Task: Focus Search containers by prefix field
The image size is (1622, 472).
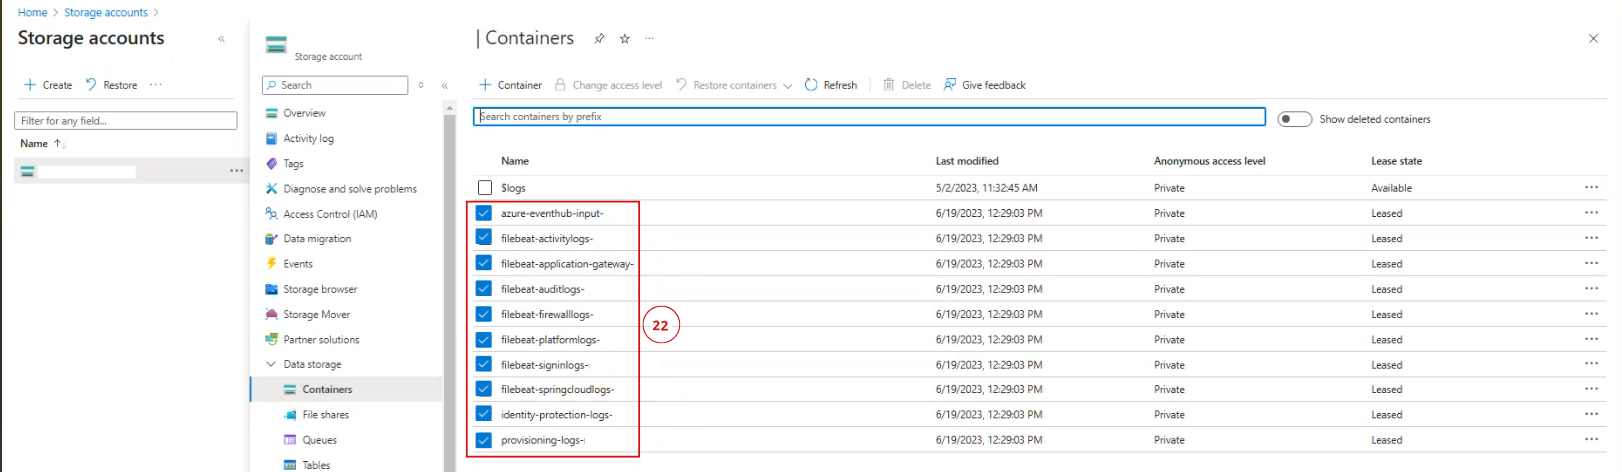Action: coord(869,117)
